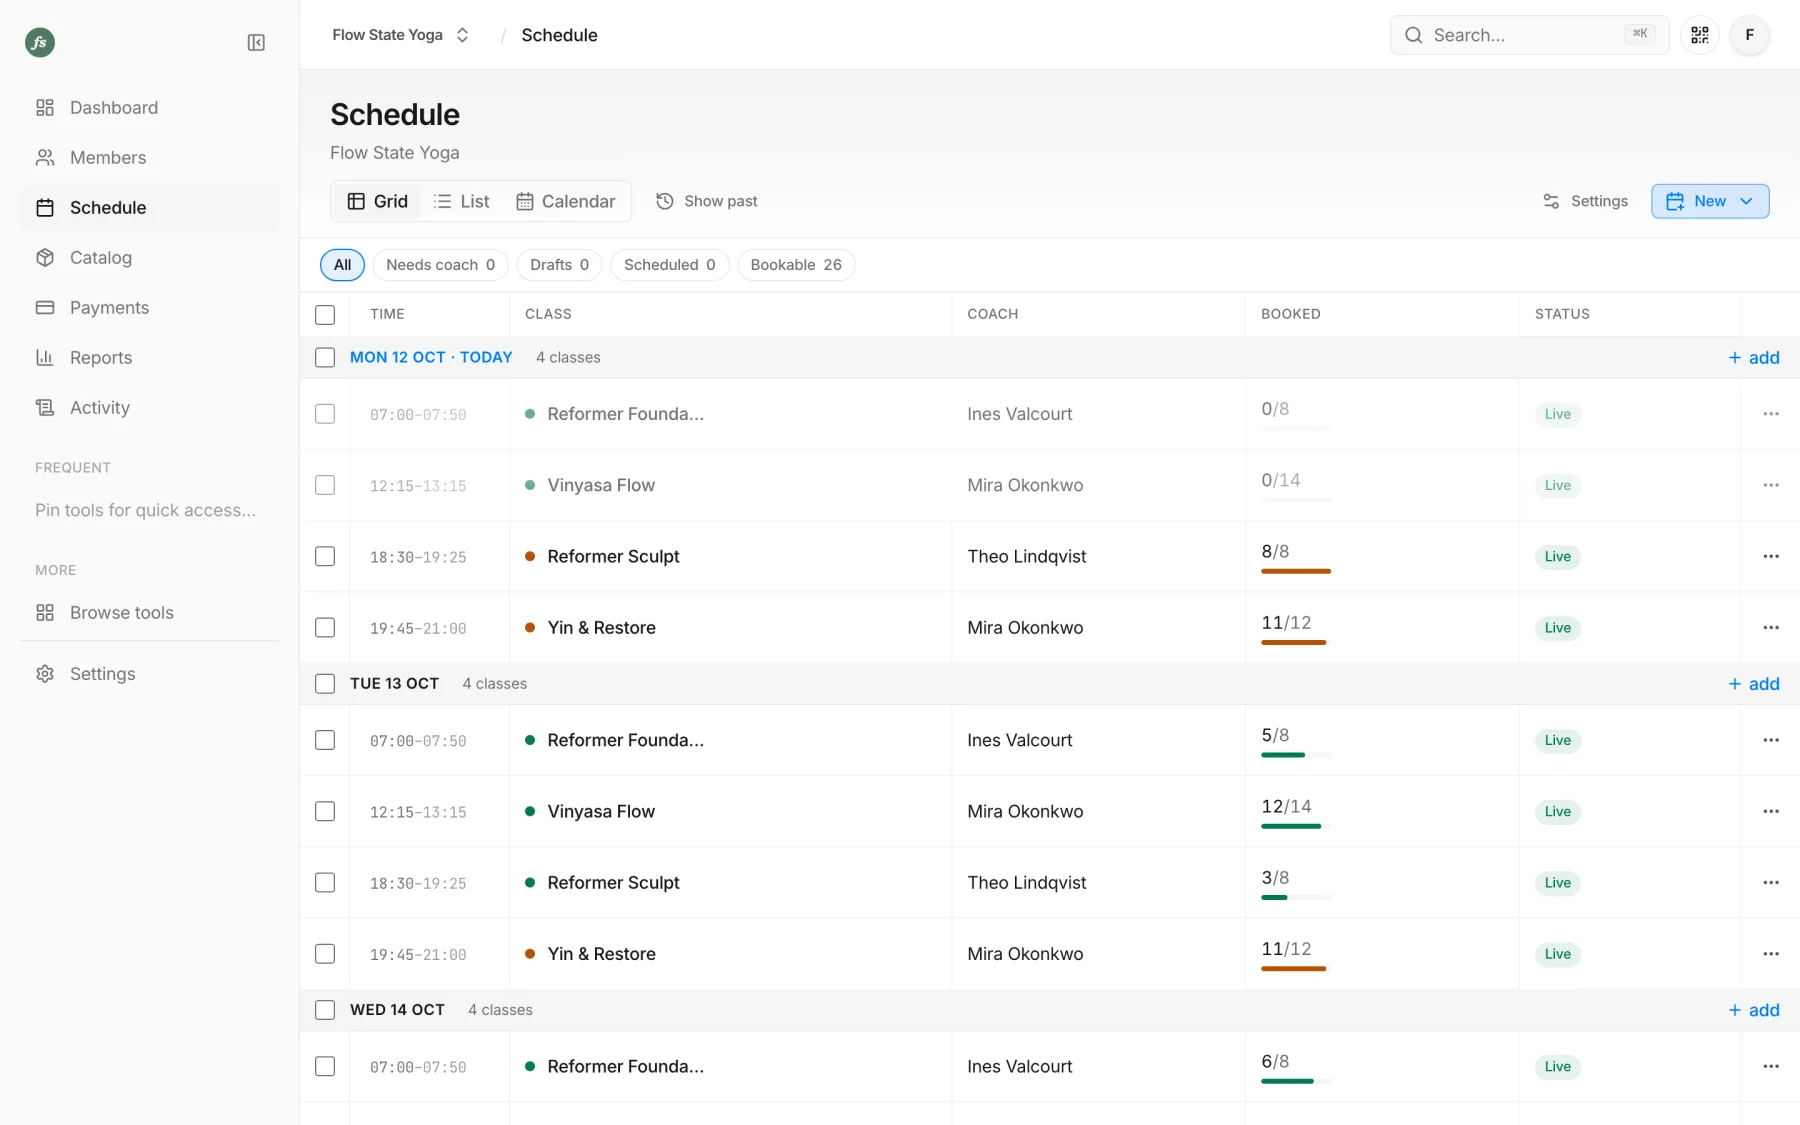The width and height of the screenshot is (1800, 1125).
Task: Open Payments from sidebar
Action: (x=149, y=308)
